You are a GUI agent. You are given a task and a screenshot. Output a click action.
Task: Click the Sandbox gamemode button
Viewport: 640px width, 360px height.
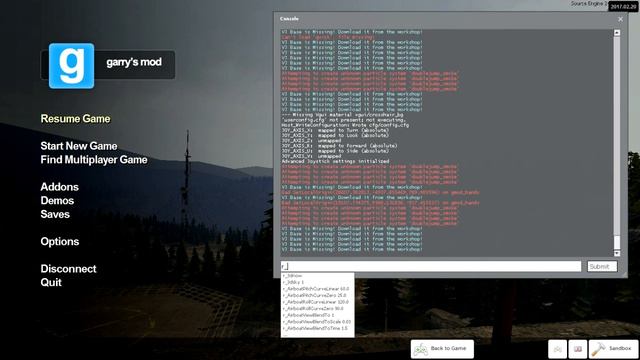point(614,349)
